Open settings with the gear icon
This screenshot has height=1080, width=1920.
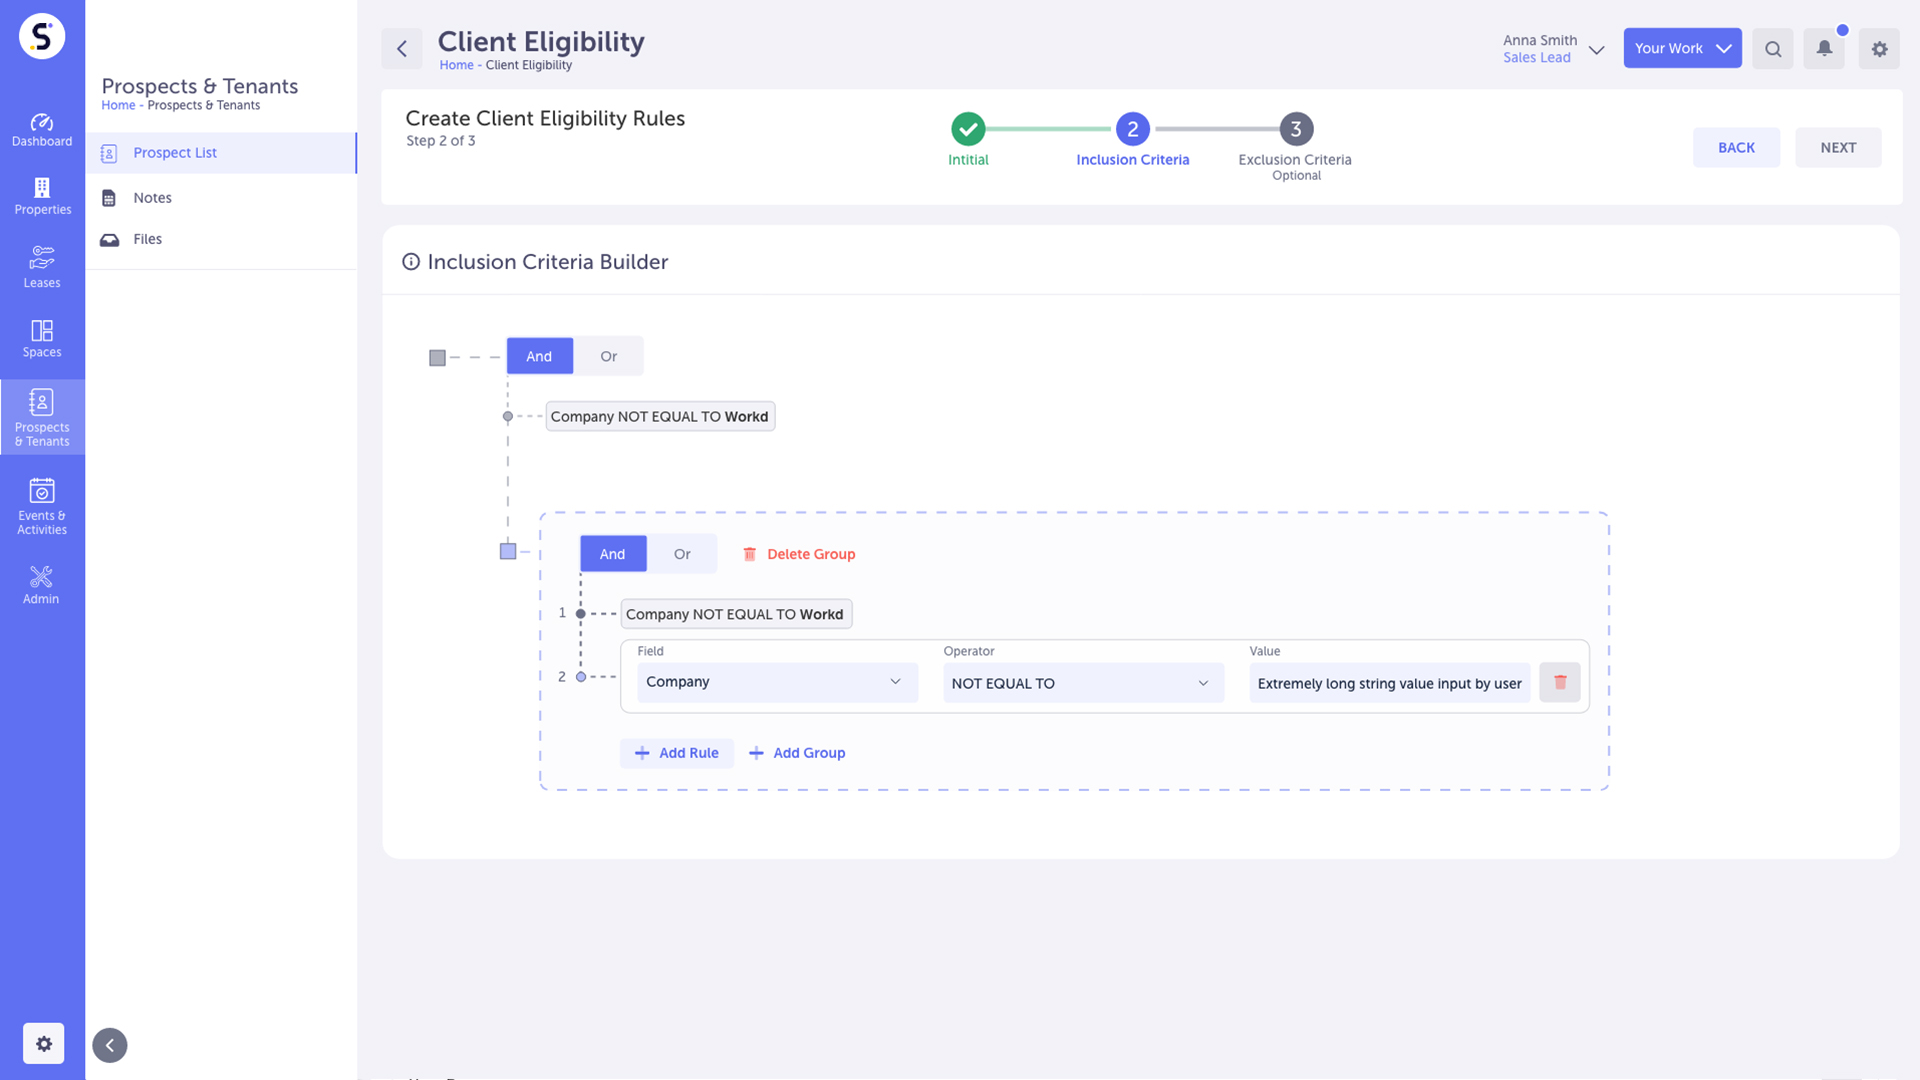pos(1878,48)
